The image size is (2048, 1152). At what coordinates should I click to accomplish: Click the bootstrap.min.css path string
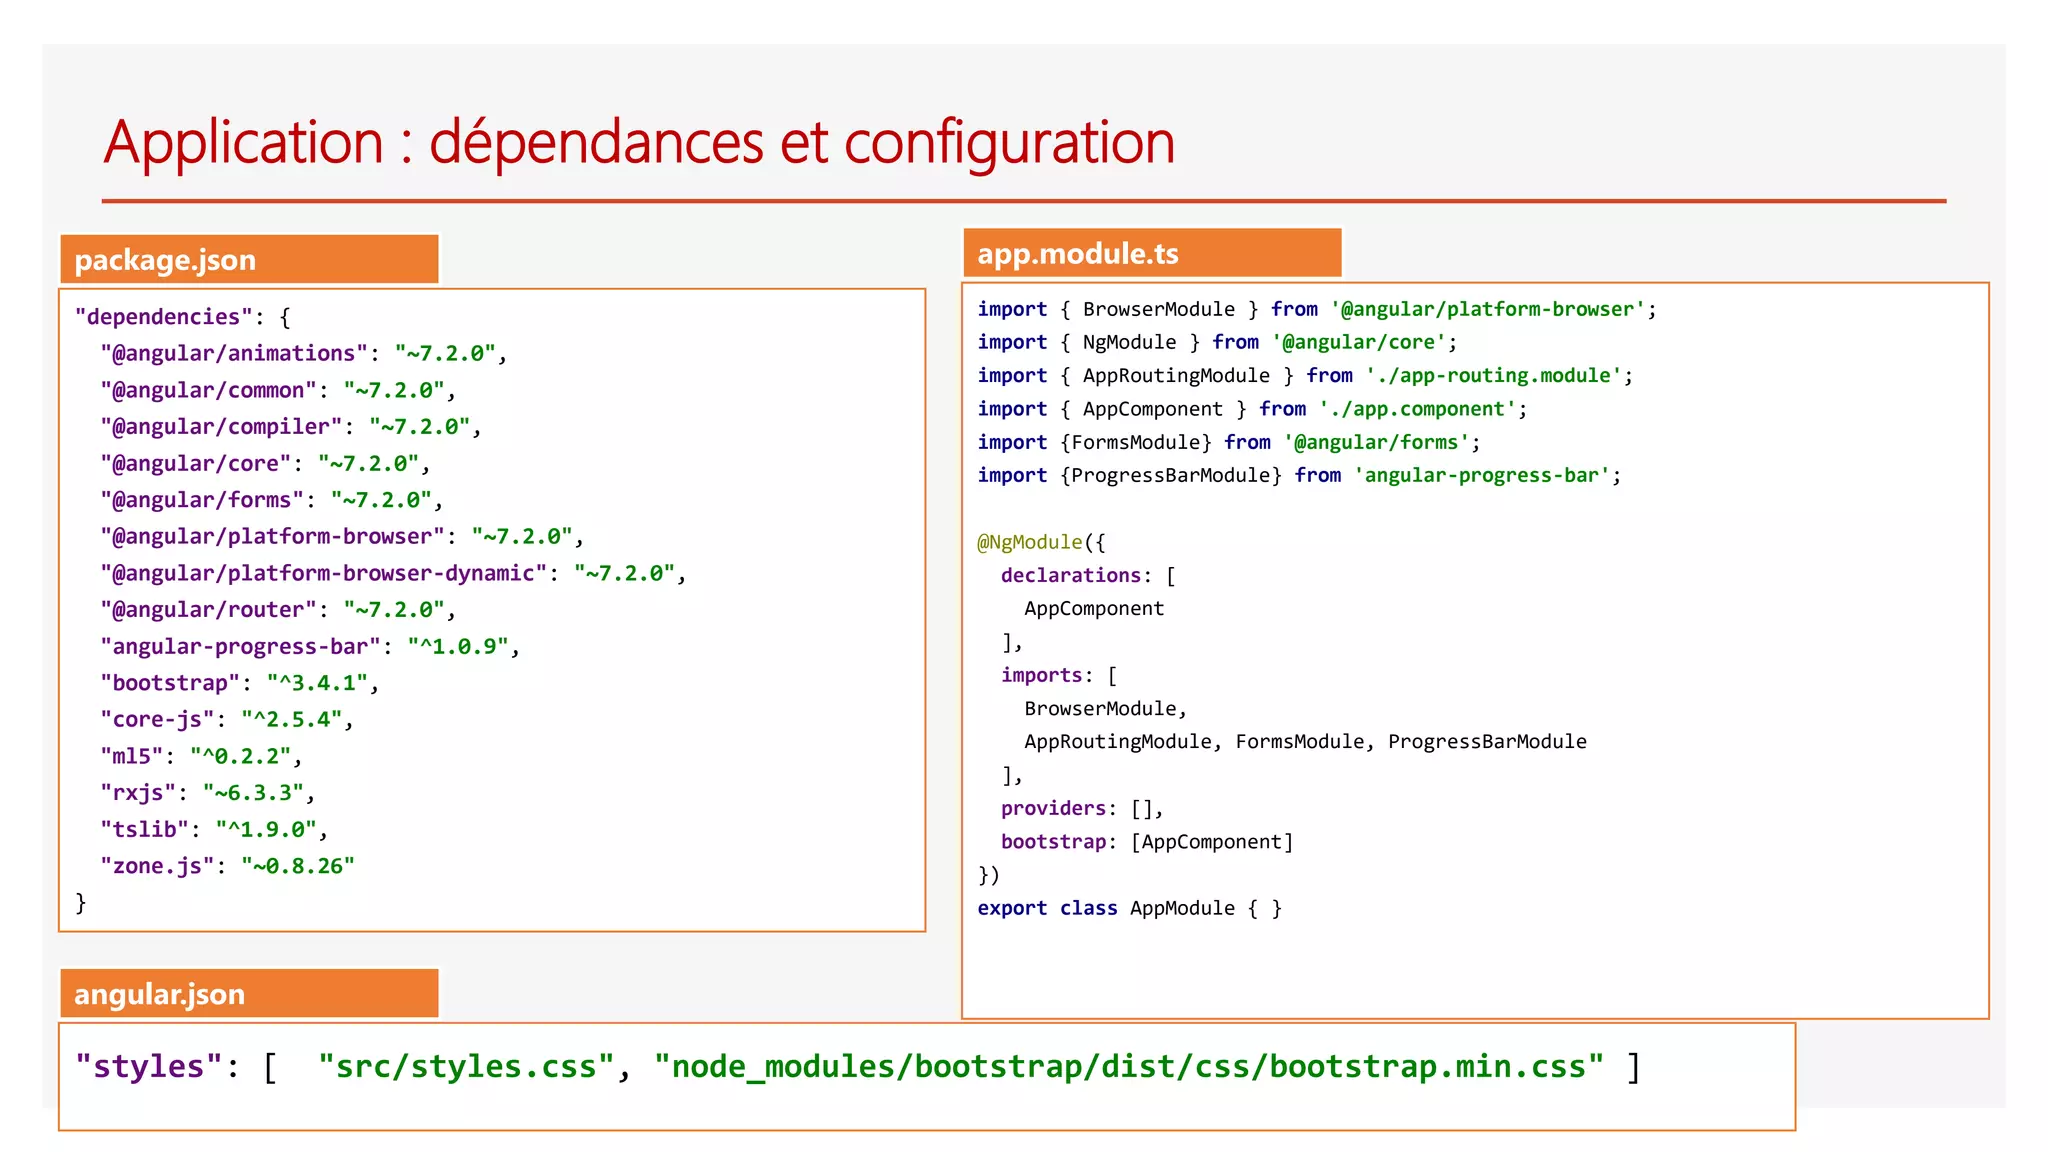(x=1129, y=1066)
